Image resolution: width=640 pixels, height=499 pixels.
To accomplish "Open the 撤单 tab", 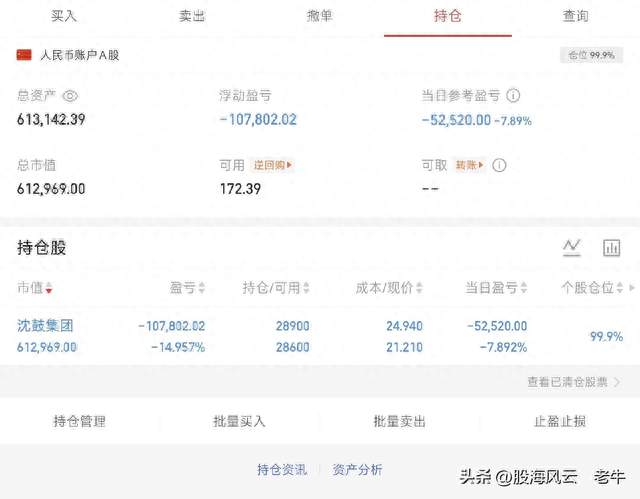I will (320, 16).
